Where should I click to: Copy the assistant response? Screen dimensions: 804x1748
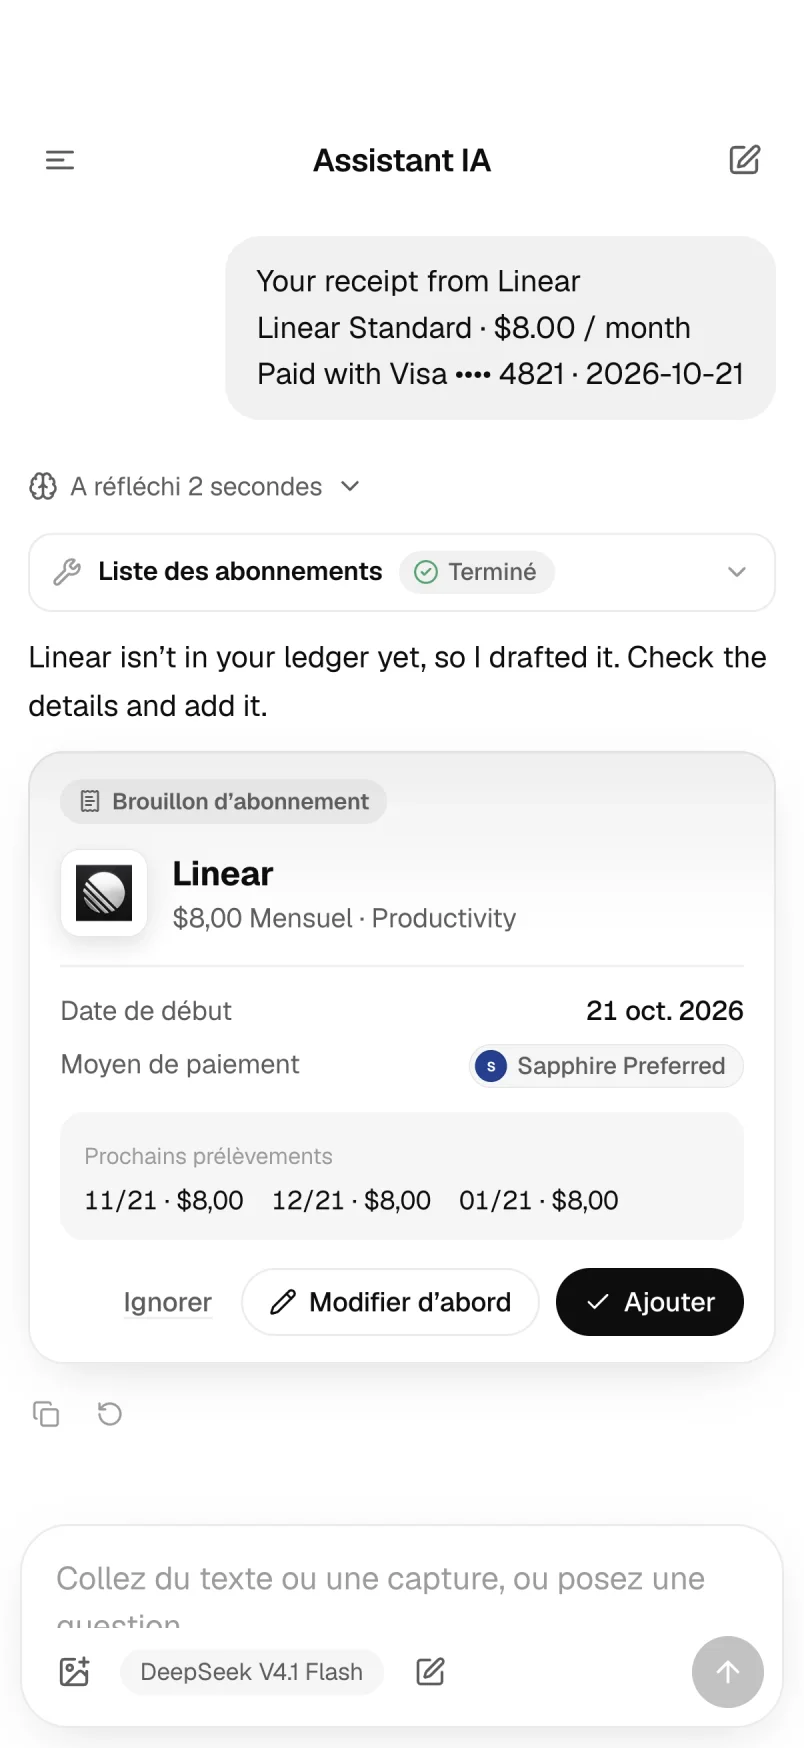click(46, 1414)
